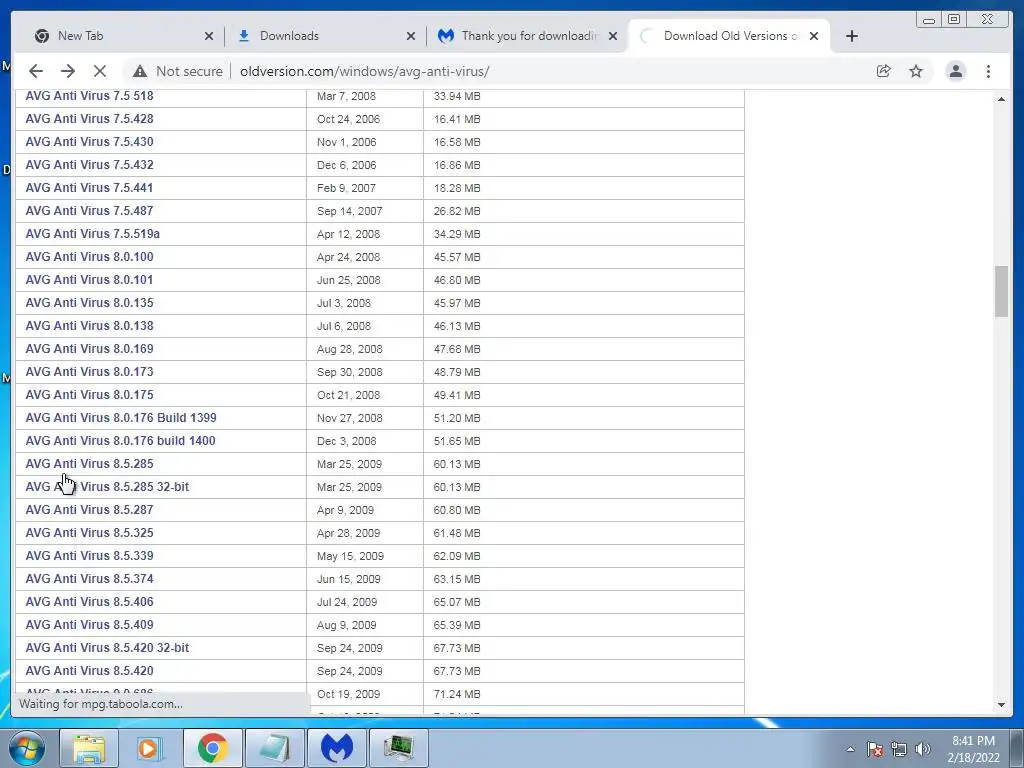Go back to the previous page

36,71
